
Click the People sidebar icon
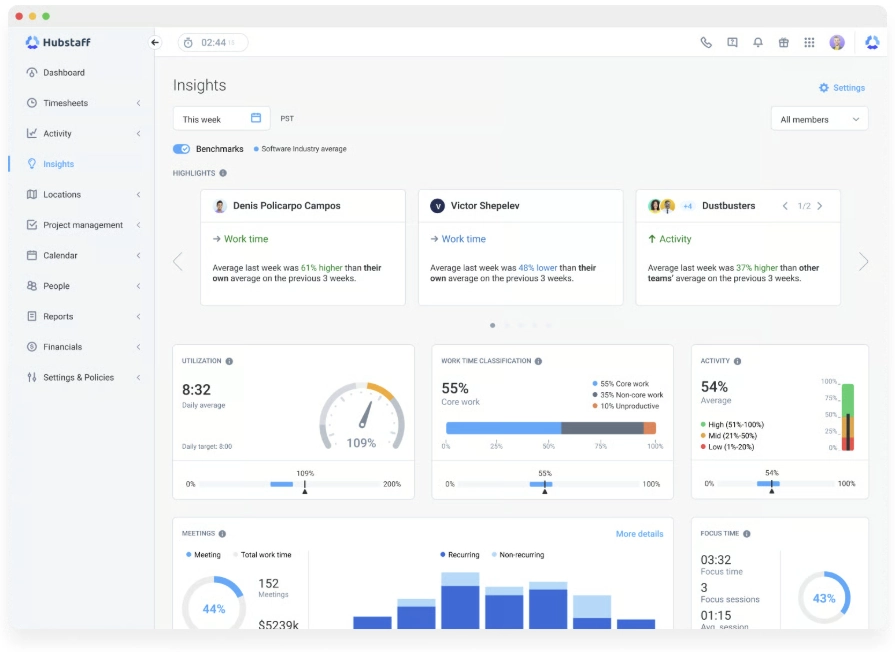click(x=32, y=285)
